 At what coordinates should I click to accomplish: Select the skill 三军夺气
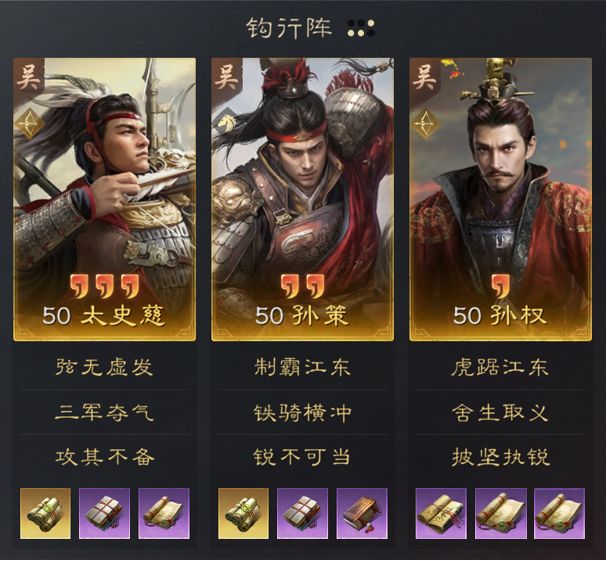coord(105,412)
